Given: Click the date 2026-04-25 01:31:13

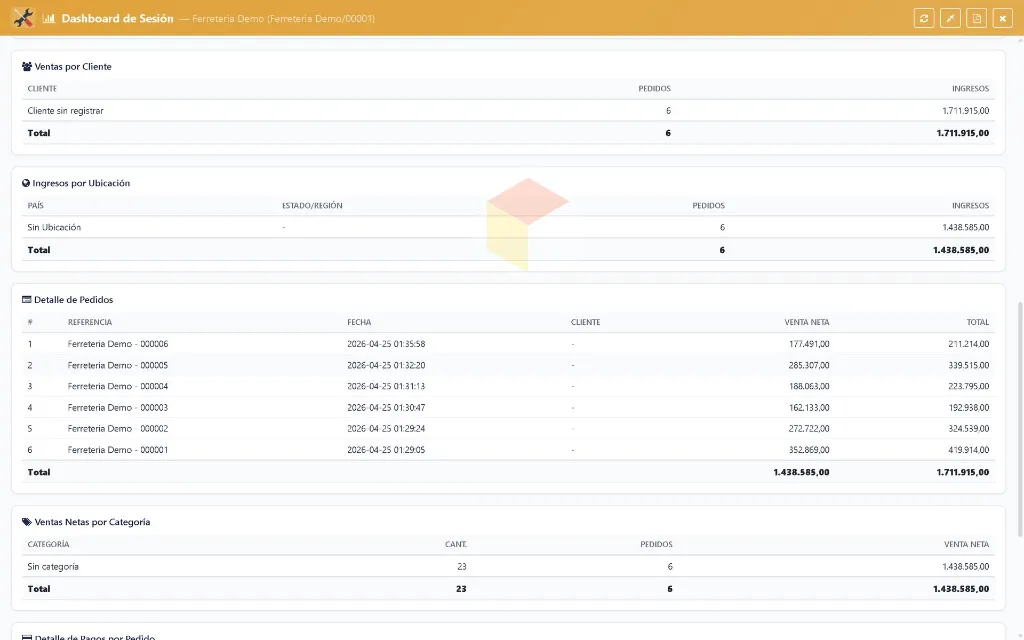Looking at the screenshot, I should pos(386,387).
